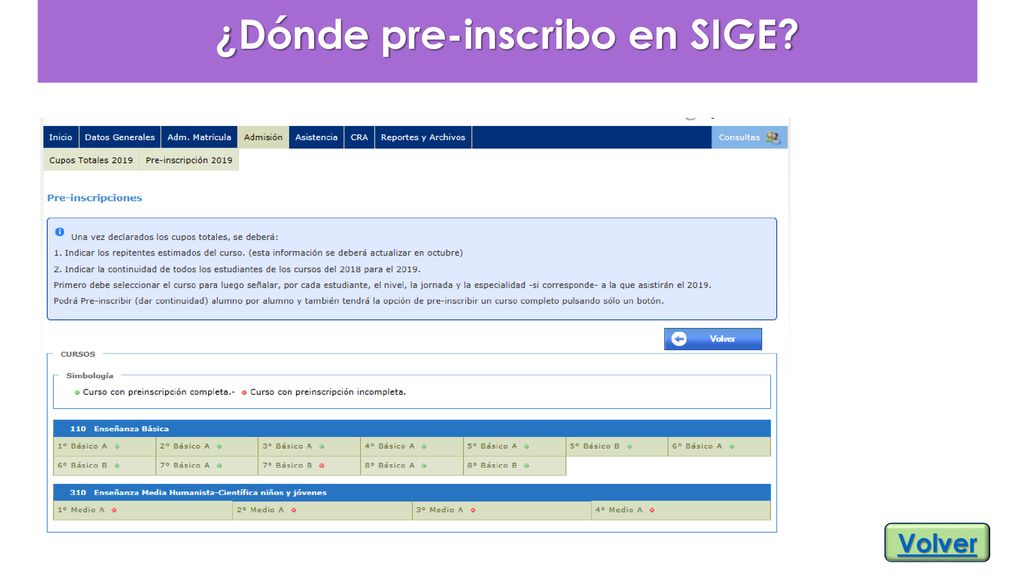
Task: Click the Pre-inscripciones heading
Action: 95,198
